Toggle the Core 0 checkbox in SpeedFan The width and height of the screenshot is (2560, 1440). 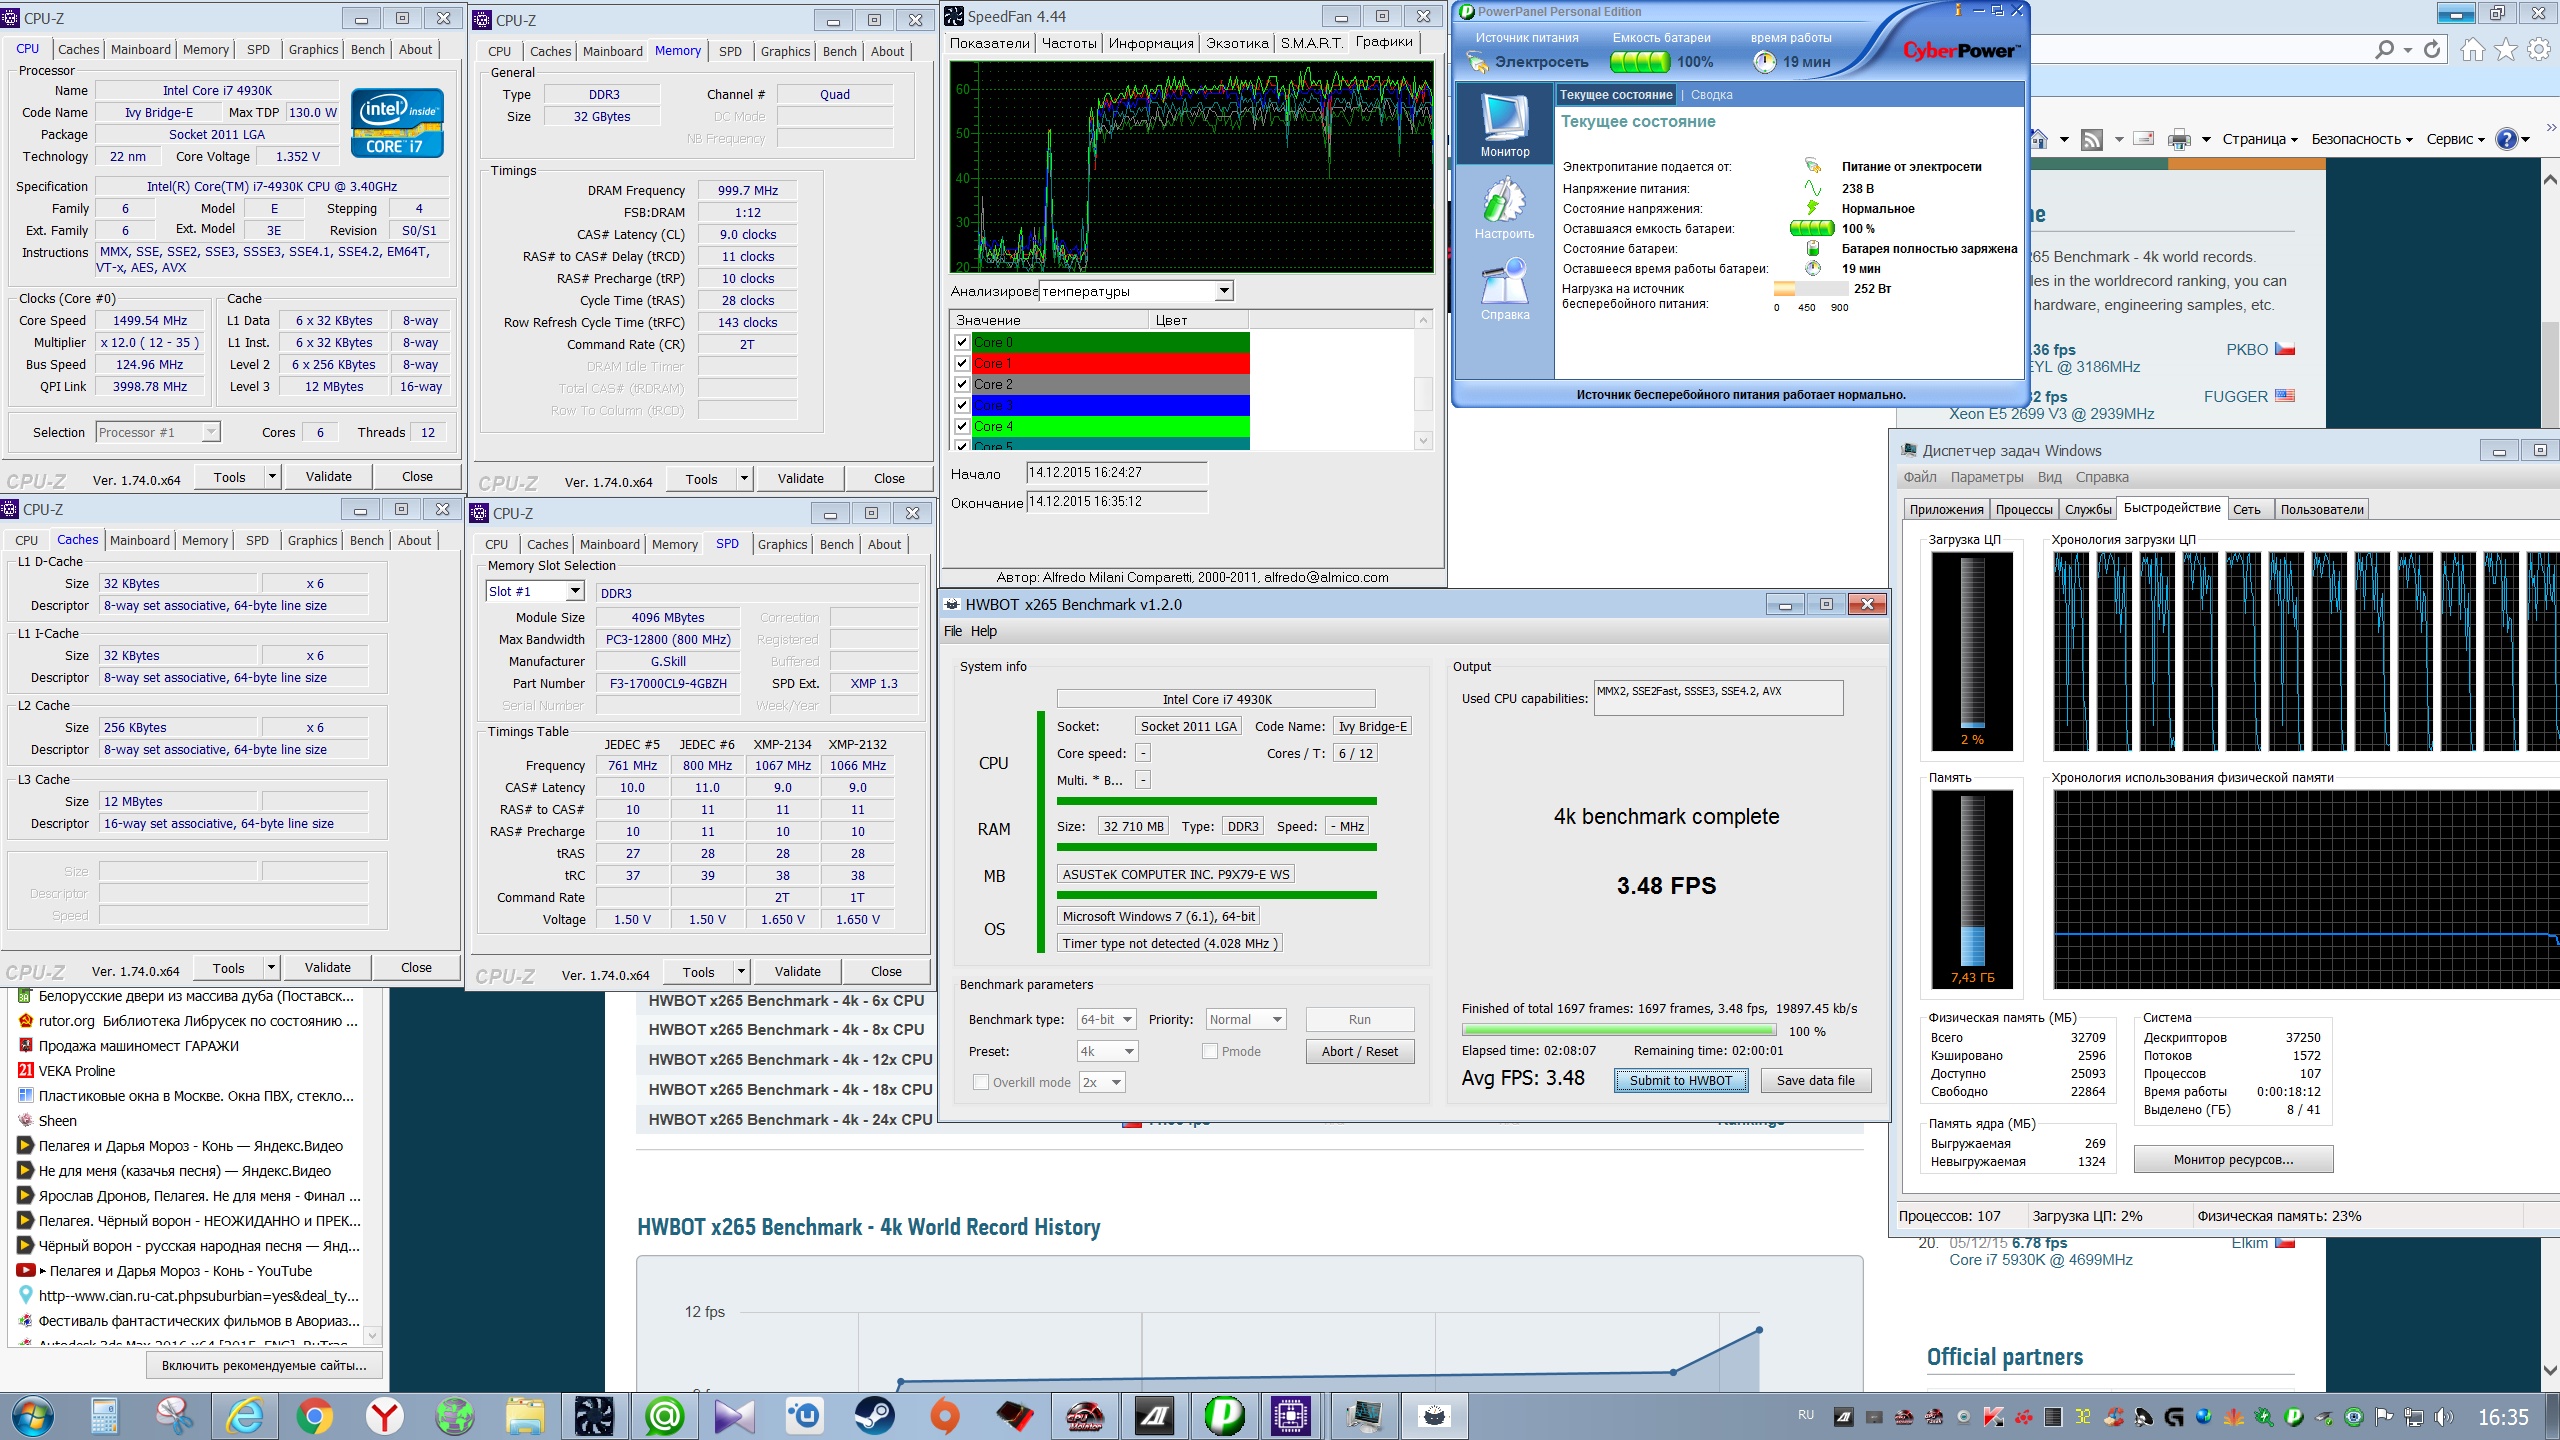[x=962, y=342]
